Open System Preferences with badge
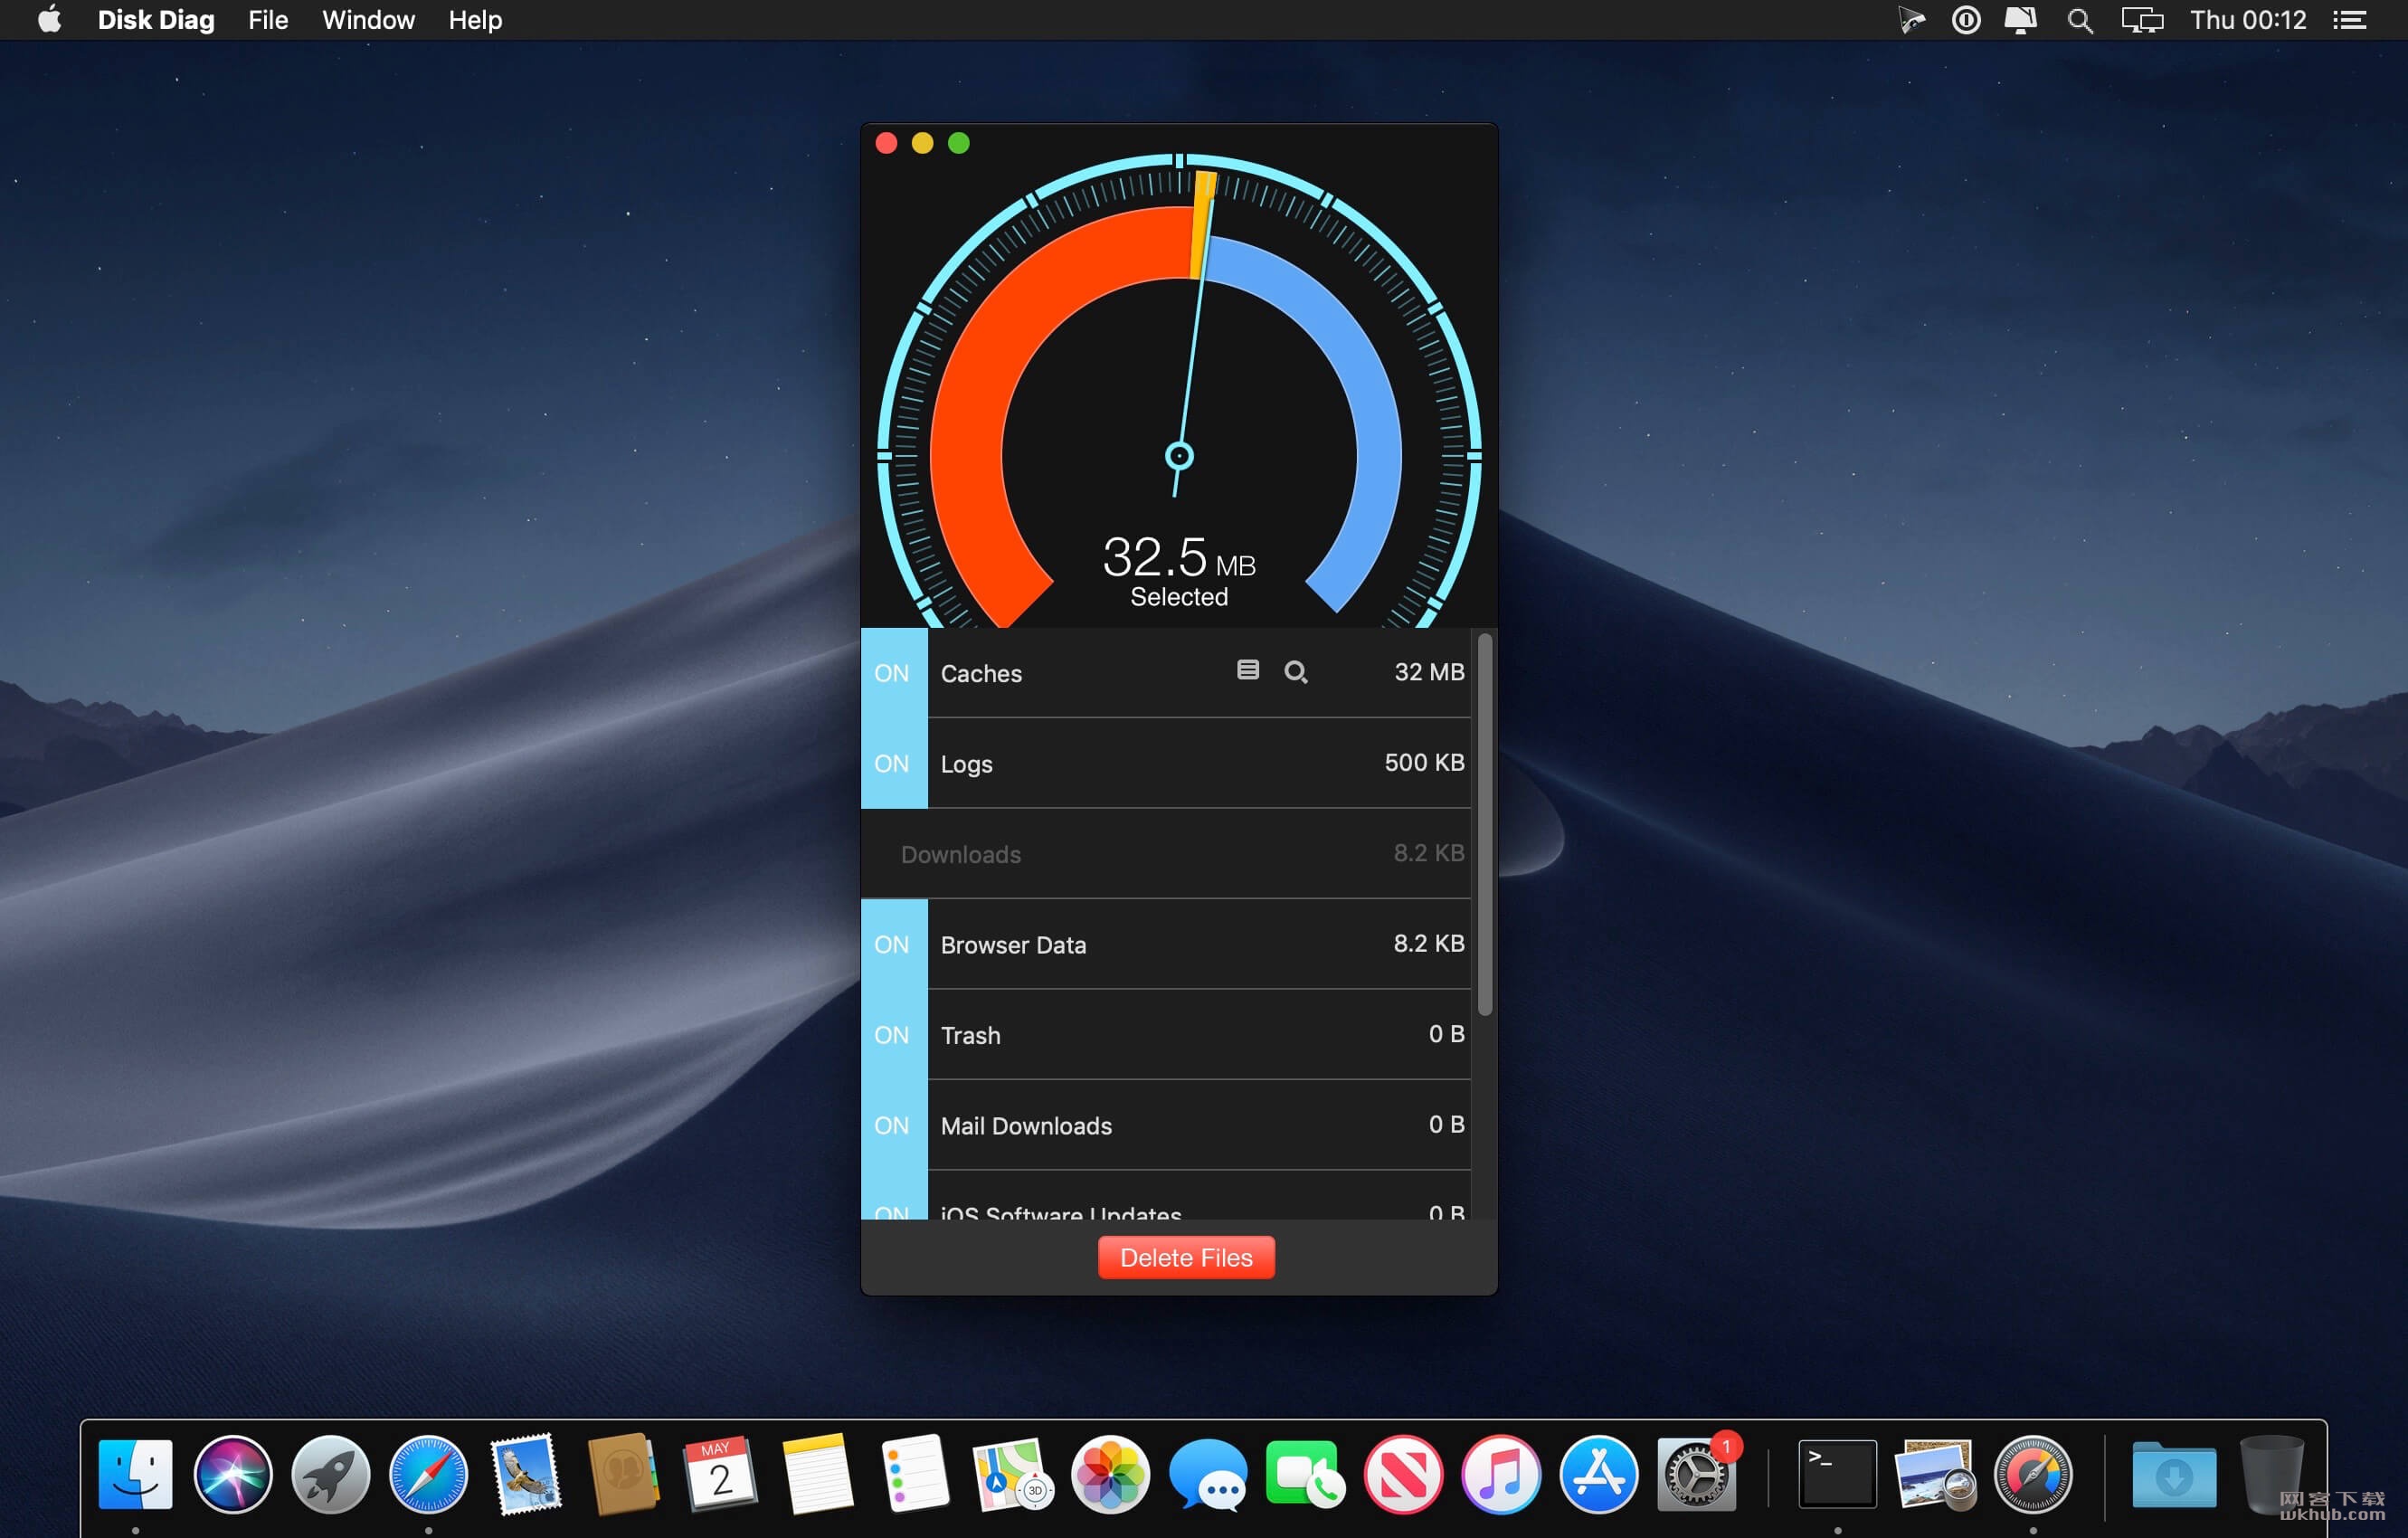 pos(1696,1474)
